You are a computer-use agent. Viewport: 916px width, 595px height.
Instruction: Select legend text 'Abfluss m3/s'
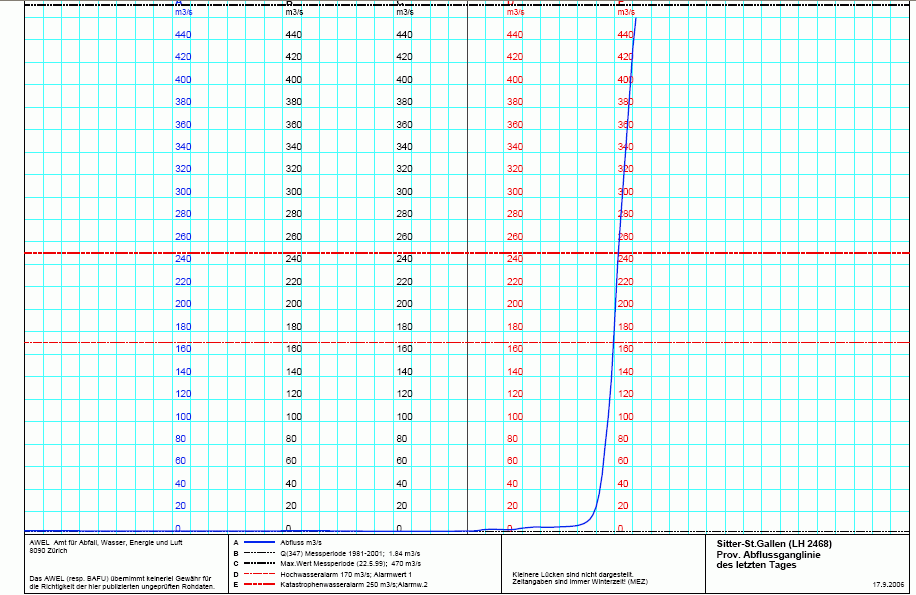[301, 542]
